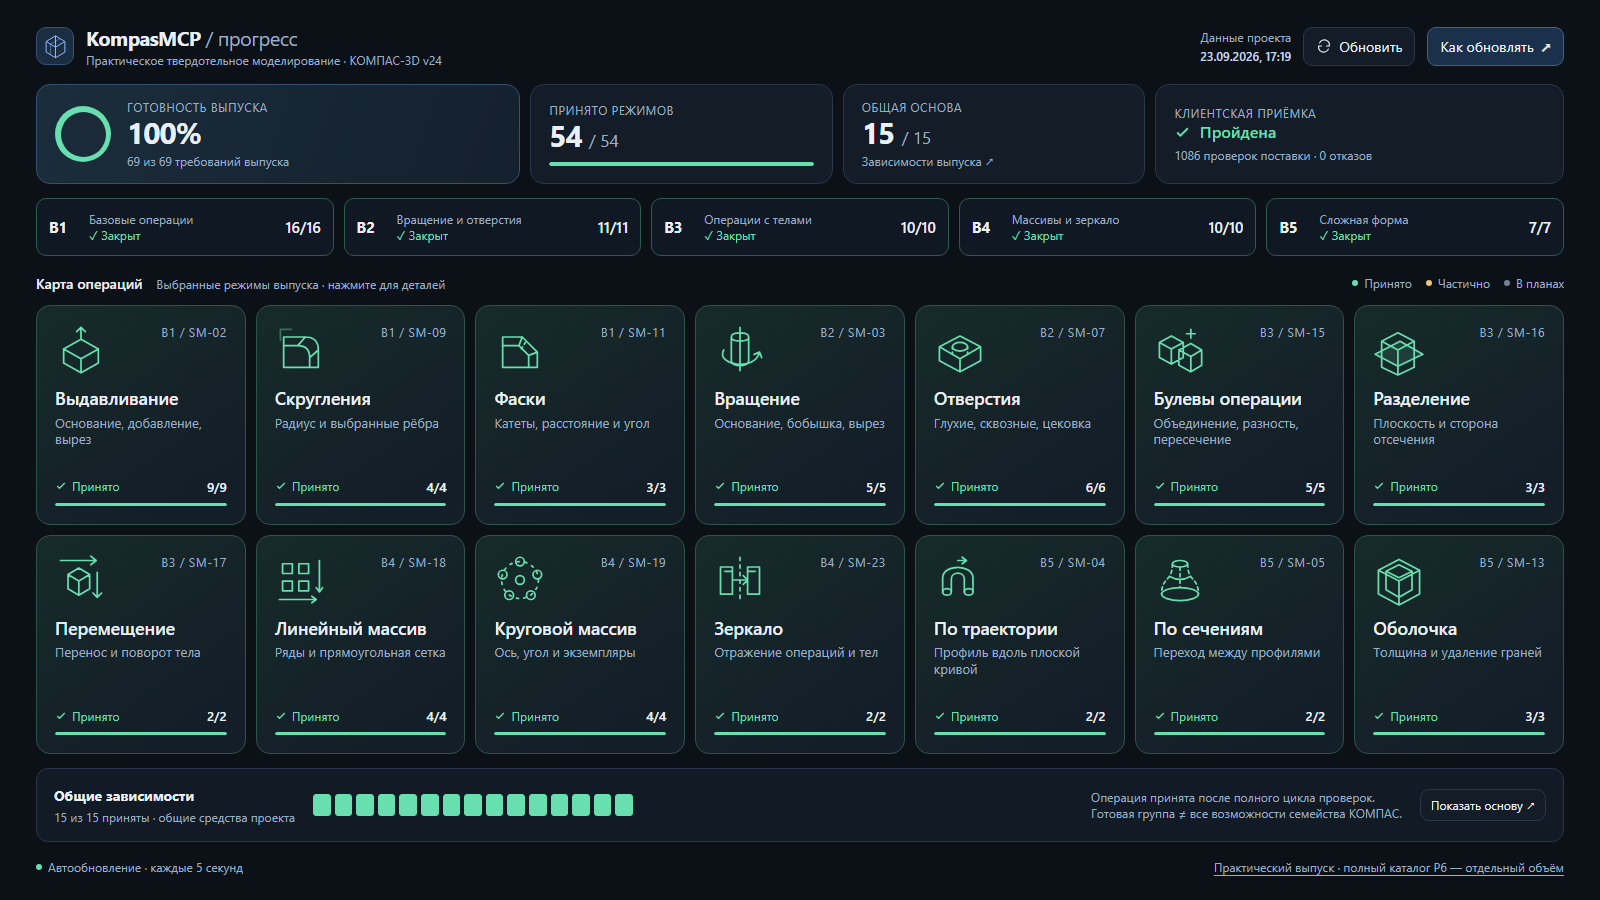1600x900 pixels.
Task: Click the Скругления fillet icon
Action: [300, 350]
